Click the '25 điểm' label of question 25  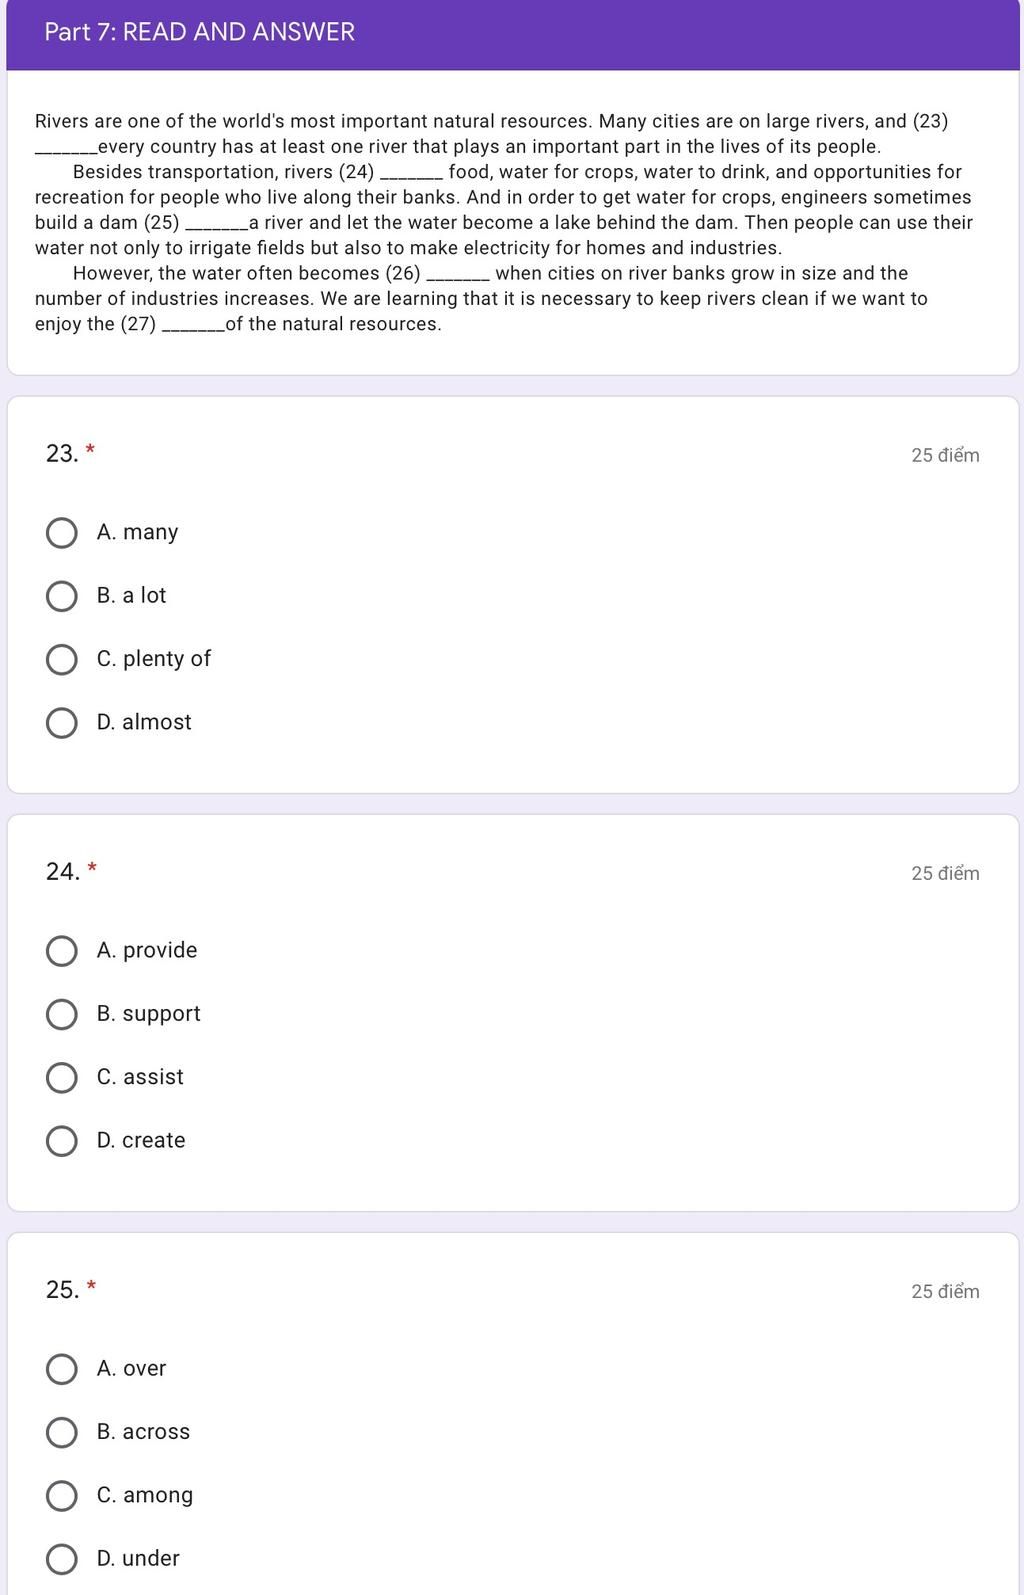point(945,1291)
